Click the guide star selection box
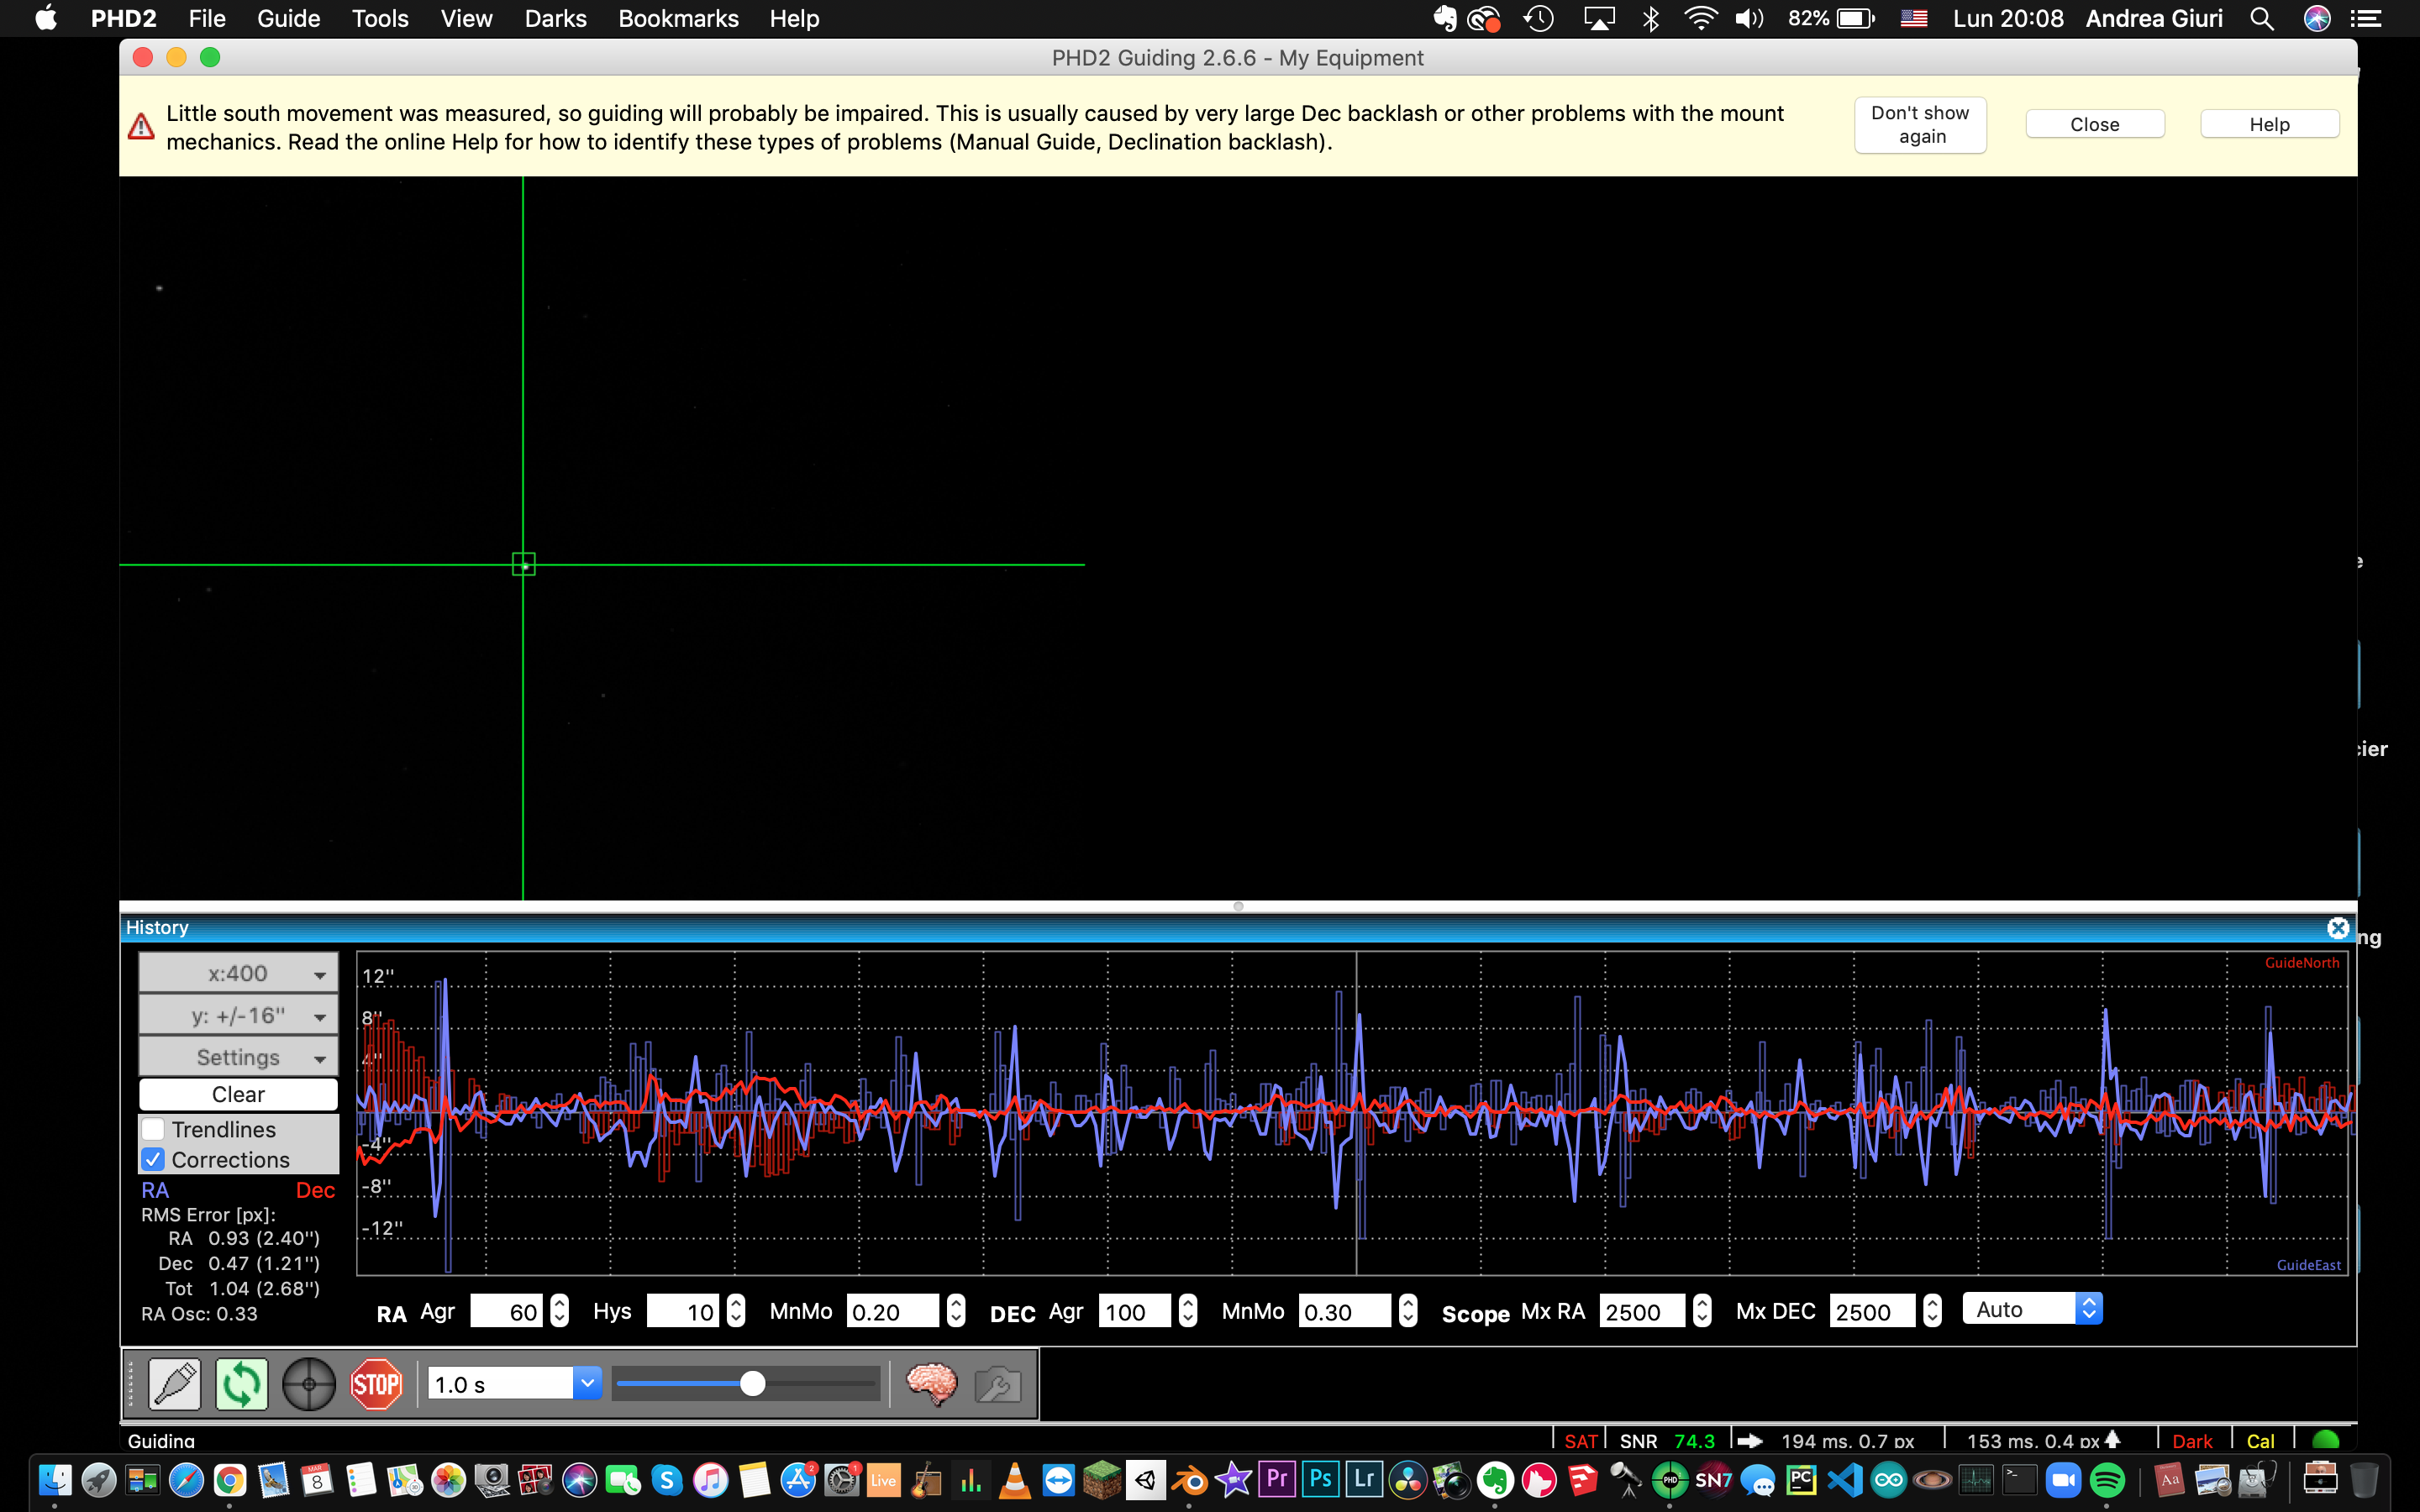The height and width of the screenshot is (1512, 2420). [523, 565]
